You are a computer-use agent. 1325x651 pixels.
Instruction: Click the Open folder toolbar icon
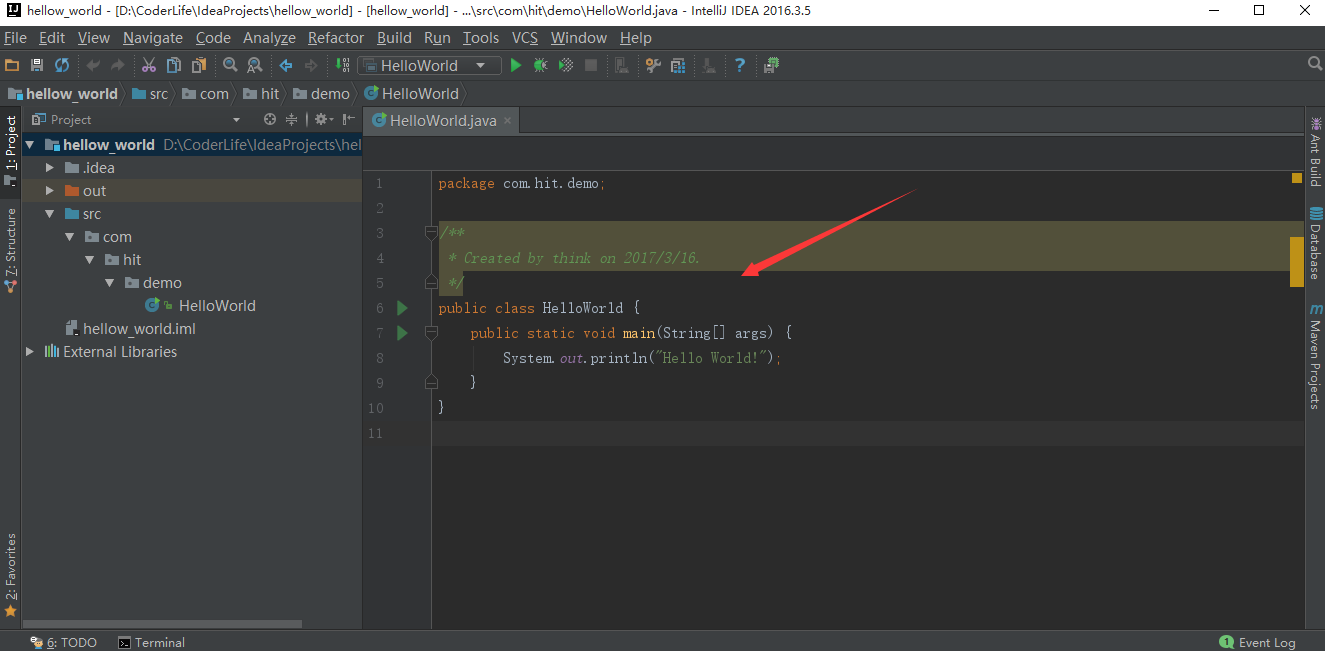point(12,65)
